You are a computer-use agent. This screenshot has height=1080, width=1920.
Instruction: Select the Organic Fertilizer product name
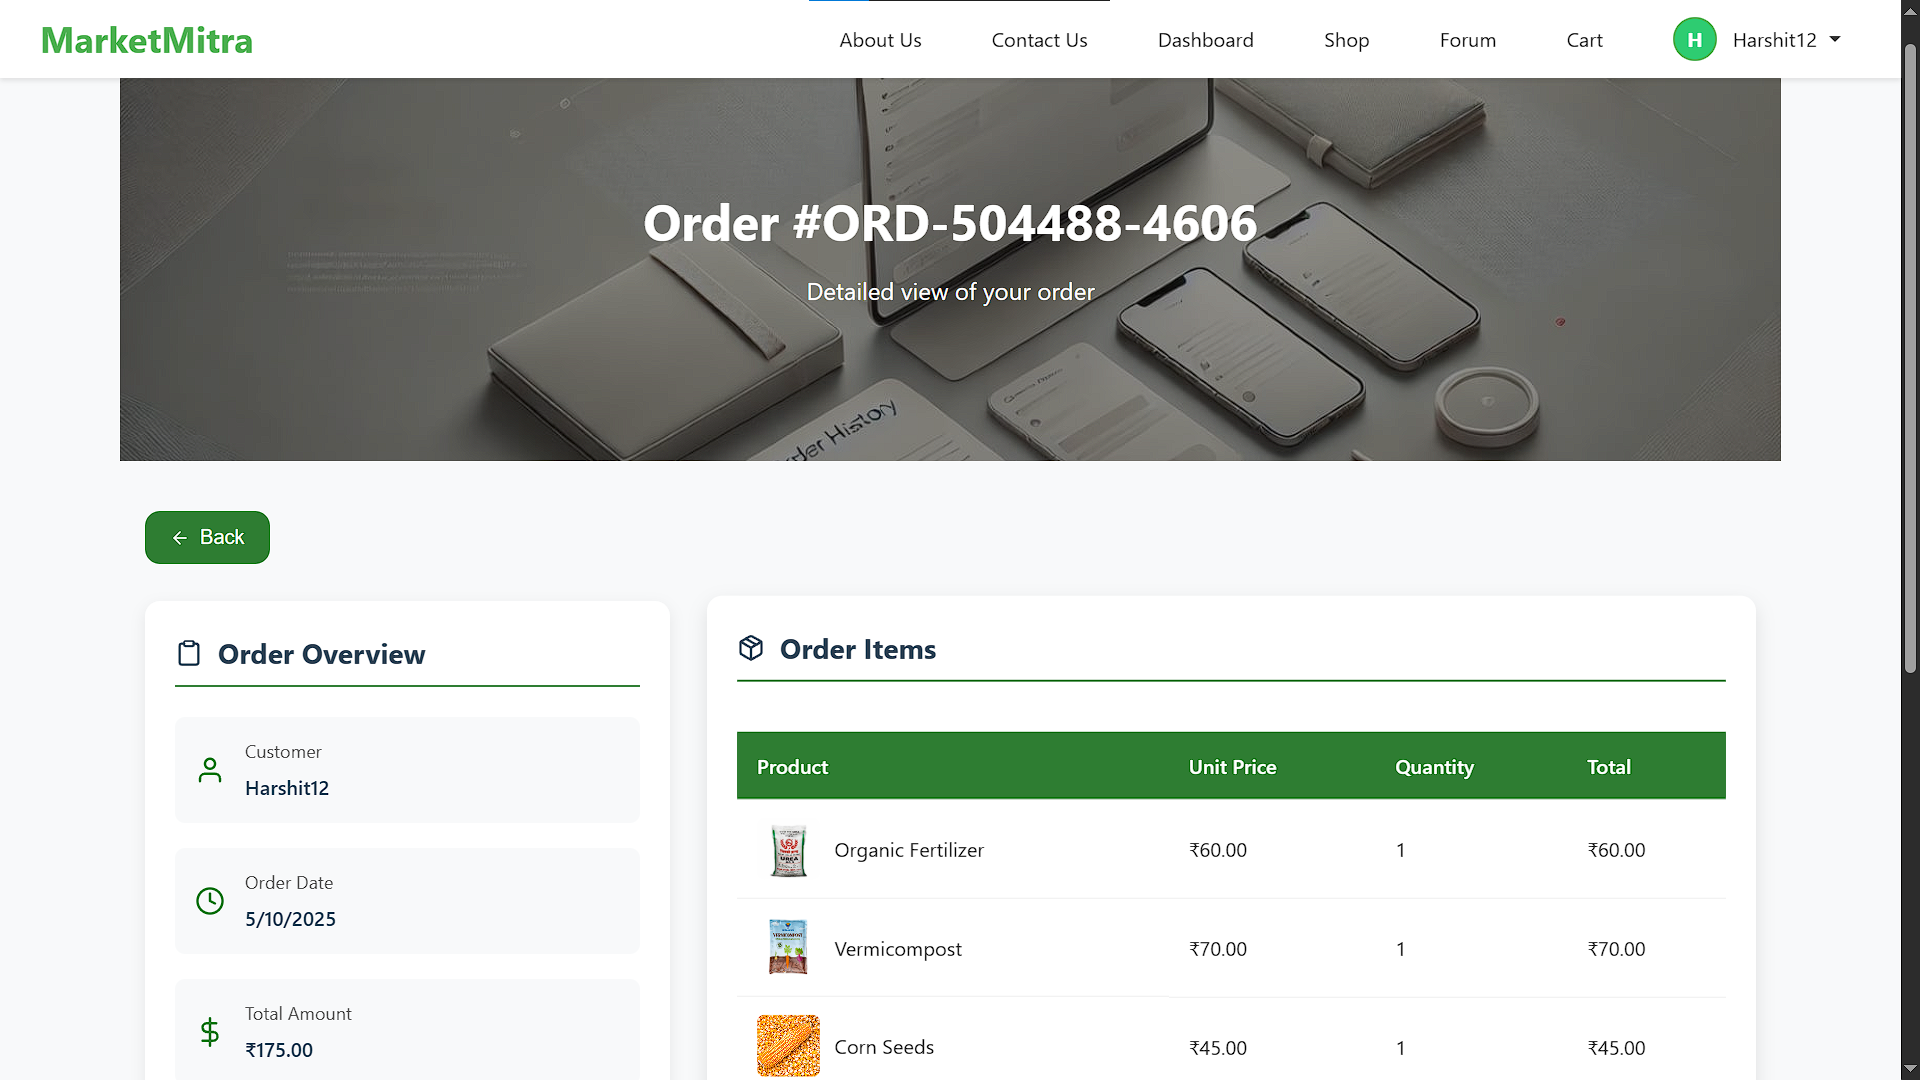click(x=909, y=850)
